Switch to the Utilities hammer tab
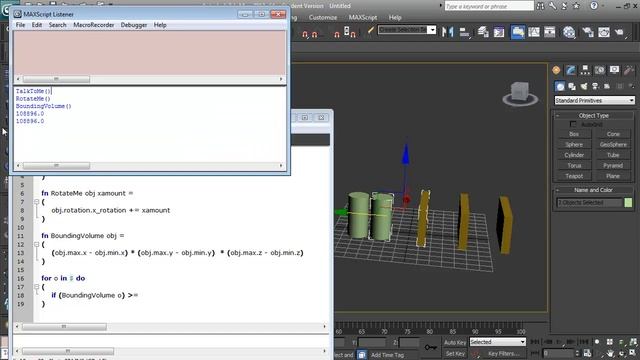The height and width of the screenshot is (360, 640). 629,70
